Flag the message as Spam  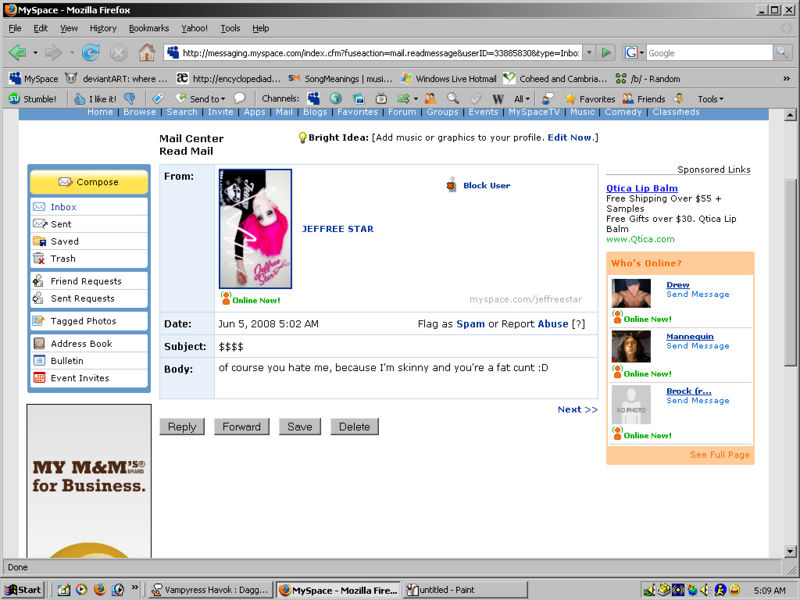pyautogui.click(x=470, y=323)
